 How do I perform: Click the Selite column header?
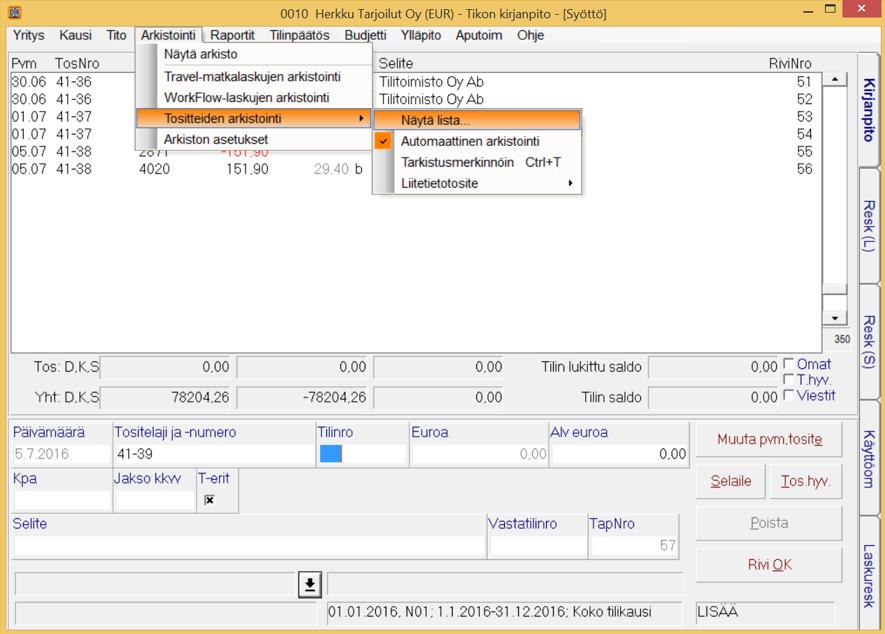[x=396, y=63]
